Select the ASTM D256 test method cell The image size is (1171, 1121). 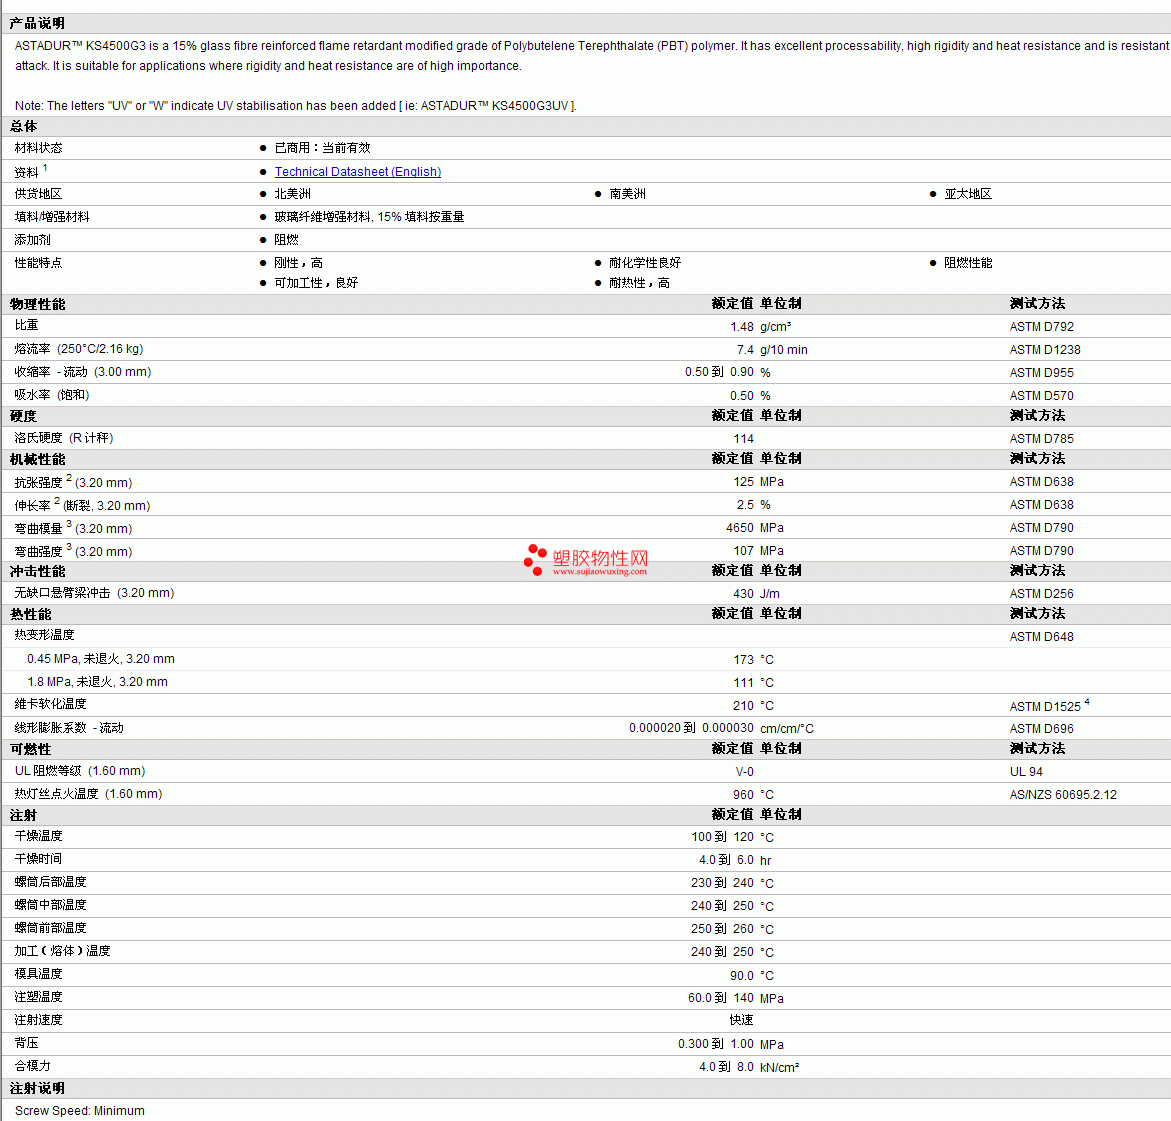click(x=1042, y=594)
